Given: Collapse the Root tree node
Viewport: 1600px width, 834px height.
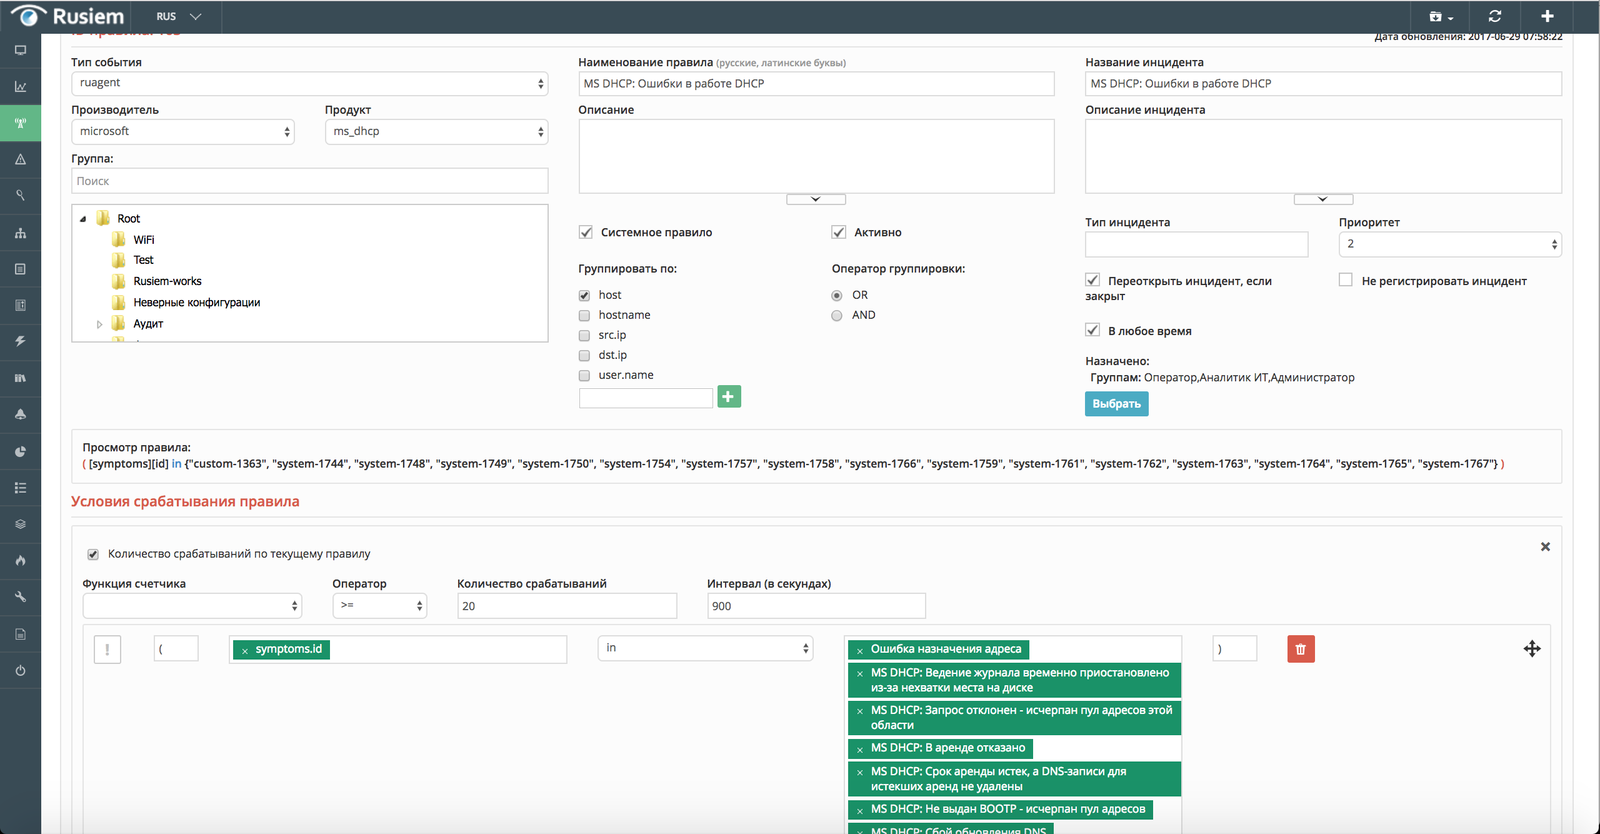Looking at the screenshot, I should pyautogui.click(x=83, y=219).
